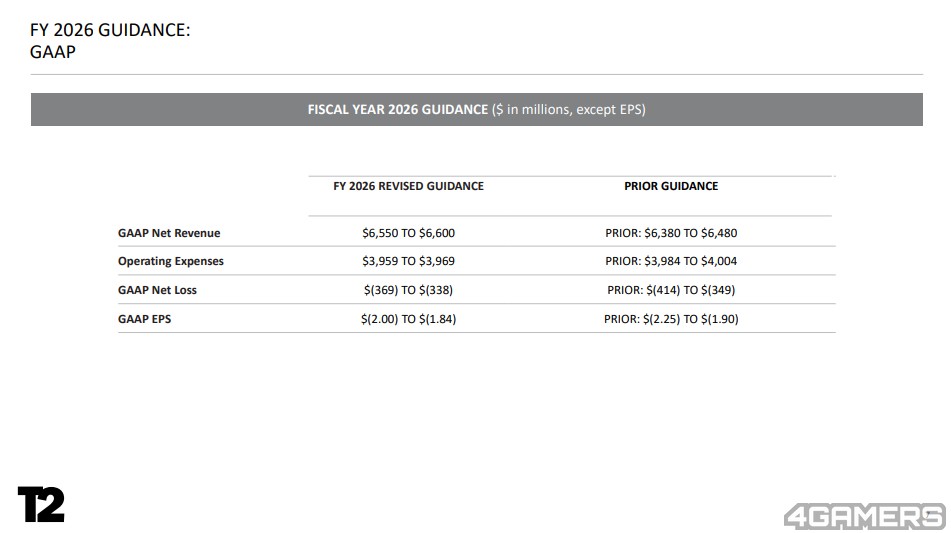
Task: Click the FY 2026 REVISED GUIDANCE column header
Action: point(408,186)
